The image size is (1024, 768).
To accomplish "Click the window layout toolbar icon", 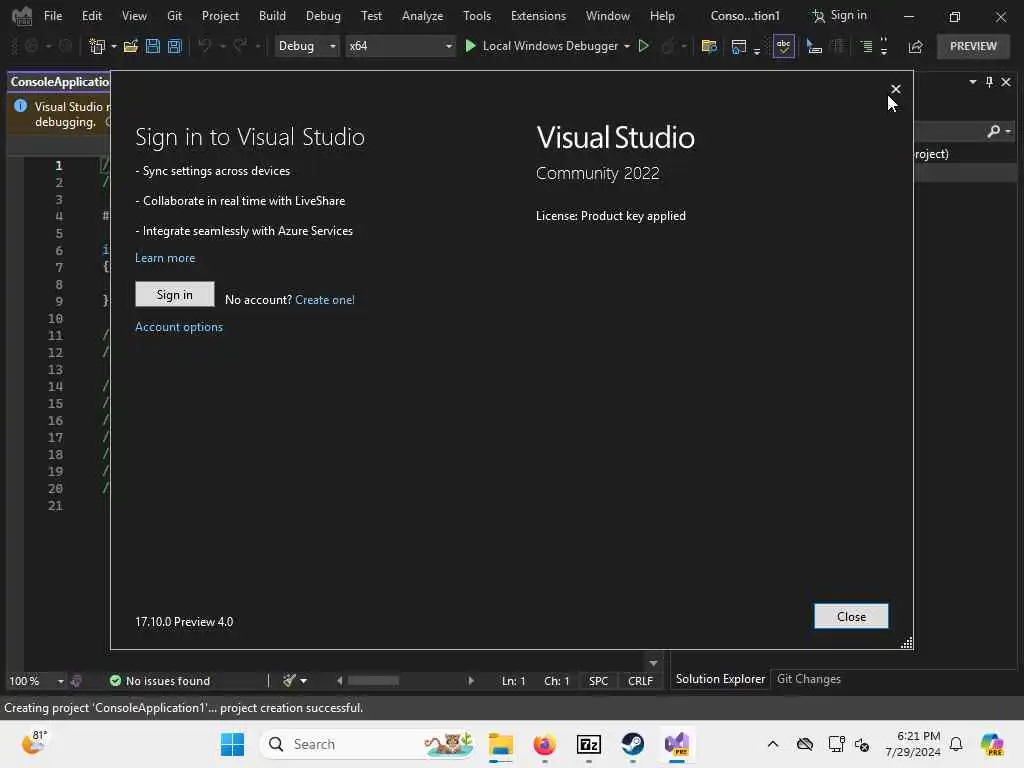I will click(739, 46).
